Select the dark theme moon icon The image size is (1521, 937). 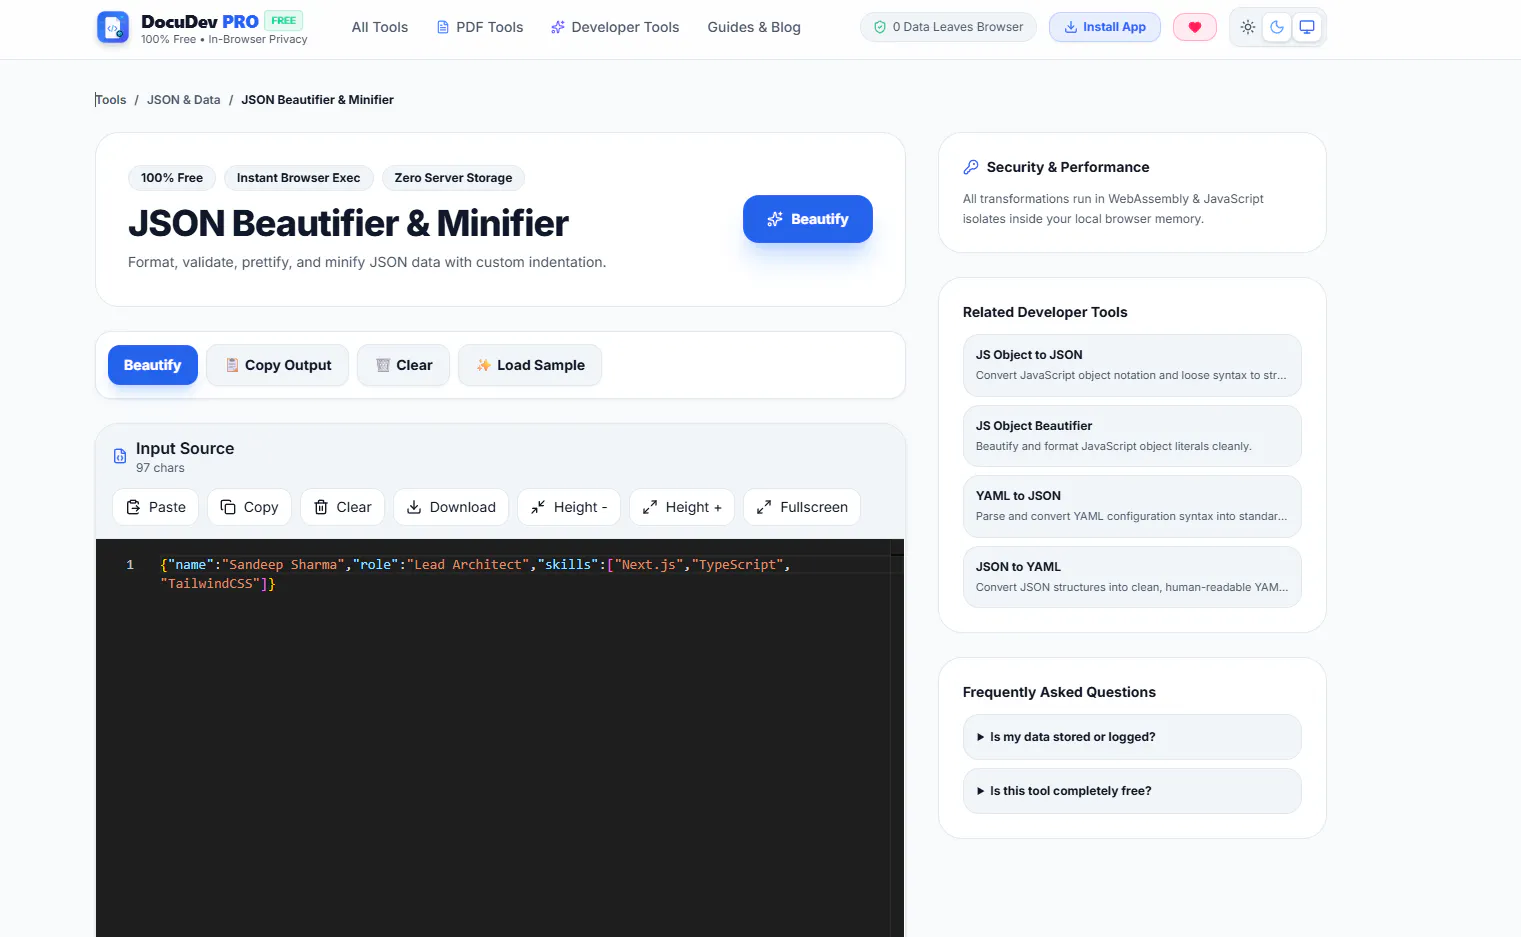click(1277, 27)
